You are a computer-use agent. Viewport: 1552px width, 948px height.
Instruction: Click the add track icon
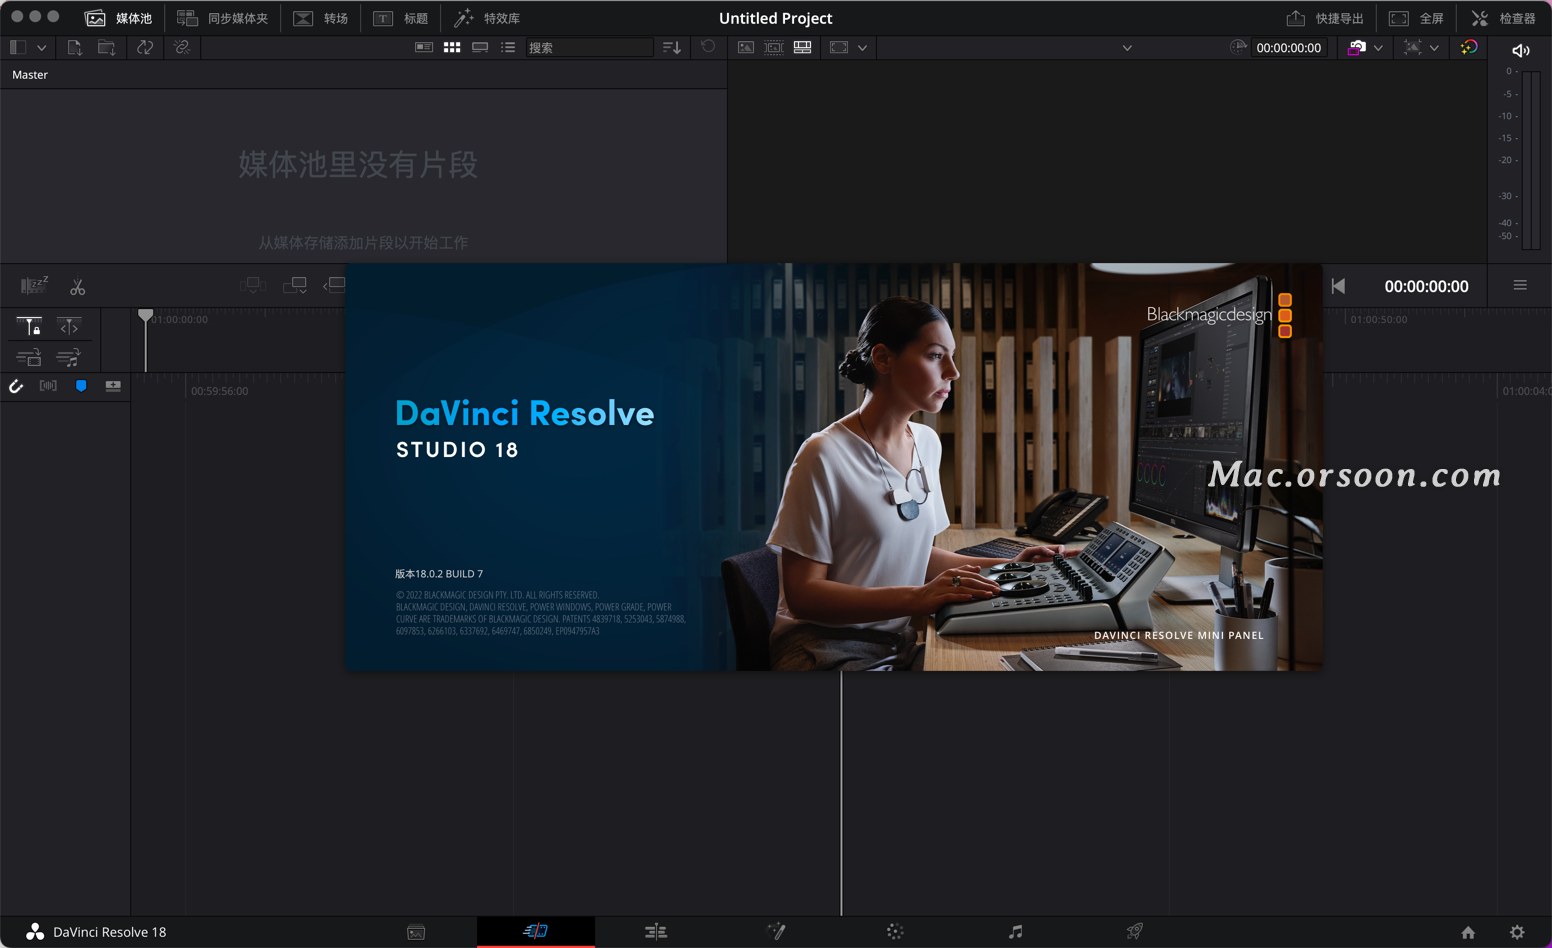coord(113,386)
